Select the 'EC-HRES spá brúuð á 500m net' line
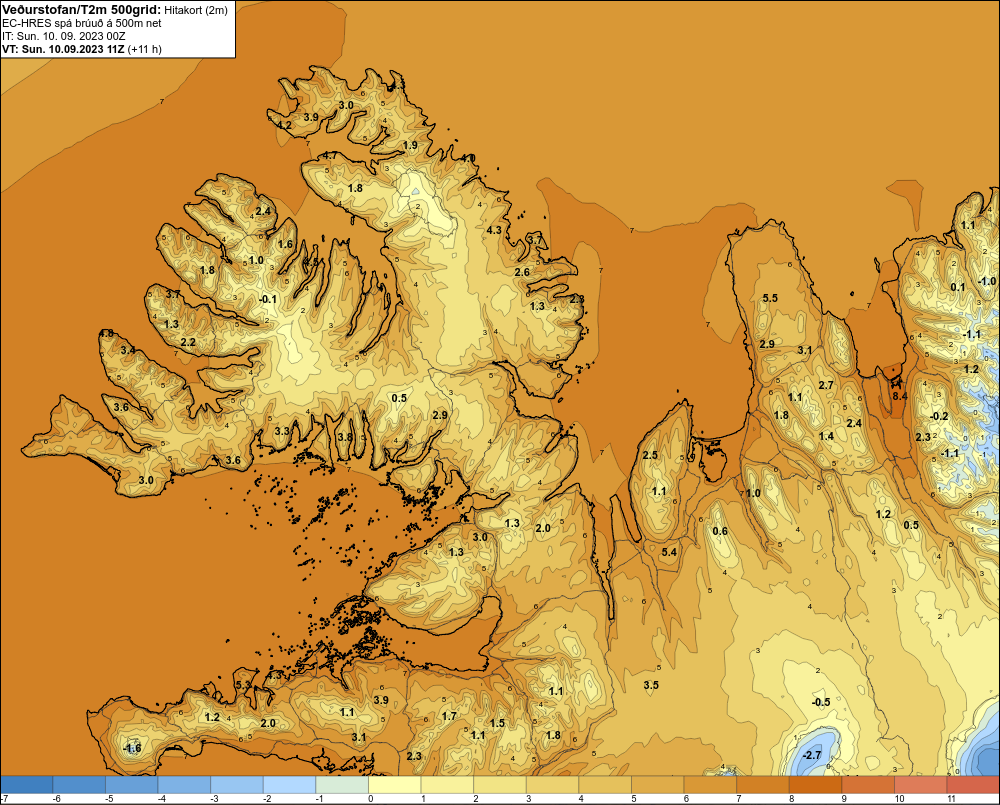This screenshot has height=805, width=1000. (82, 23)
